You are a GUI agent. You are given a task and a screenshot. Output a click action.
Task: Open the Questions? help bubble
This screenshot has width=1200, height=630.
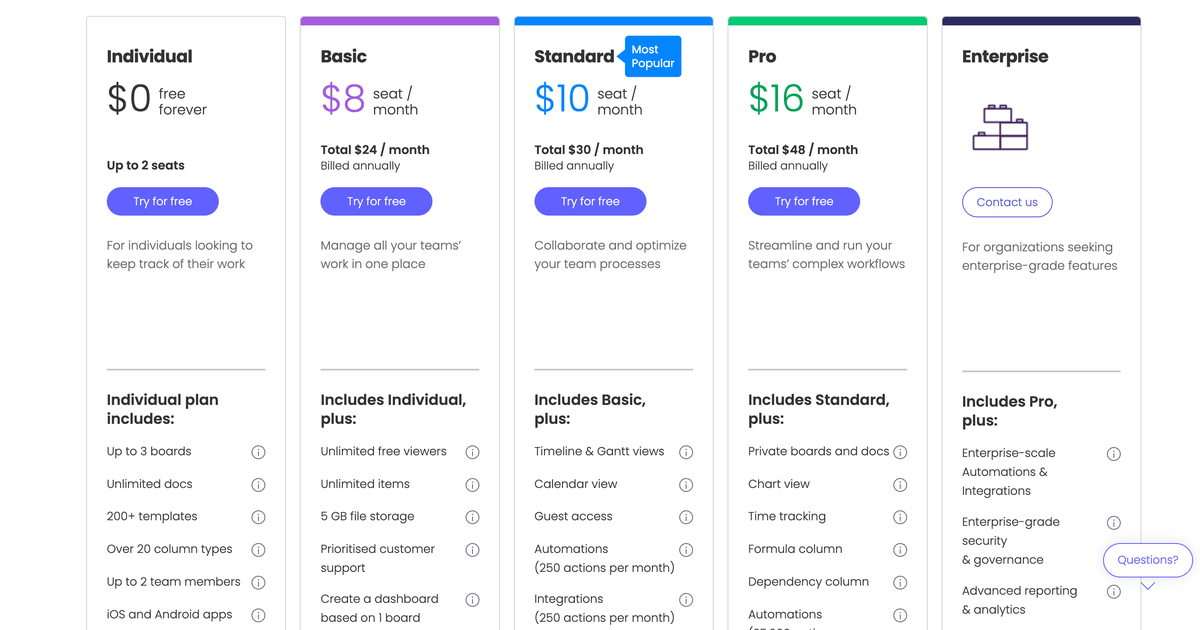[x=1147, y=560]
